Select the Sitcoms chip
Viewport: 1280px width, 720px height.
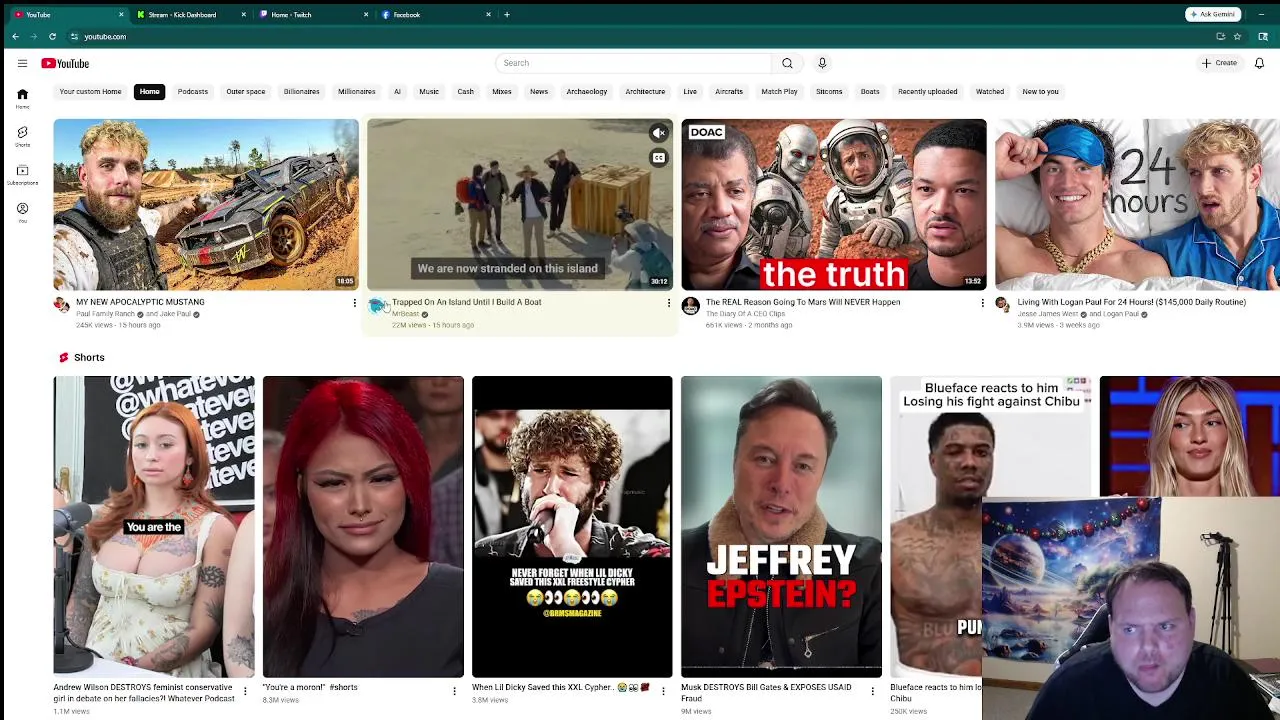(x=829, y=91)
